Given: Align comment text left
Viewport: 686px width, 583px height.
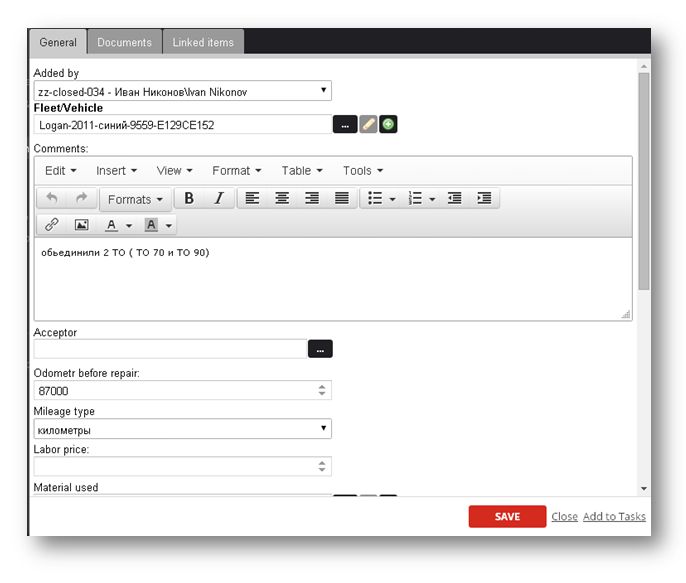Looking at the screenshot, I should tap(252, 199).
